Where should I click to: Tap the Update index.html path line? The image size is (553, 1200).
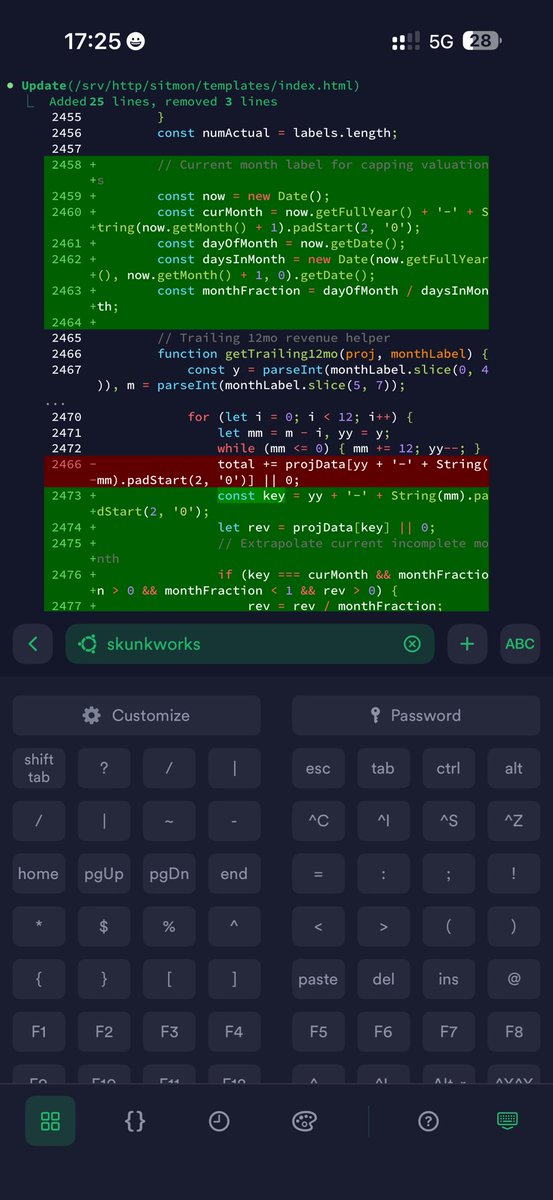(190, 86)
